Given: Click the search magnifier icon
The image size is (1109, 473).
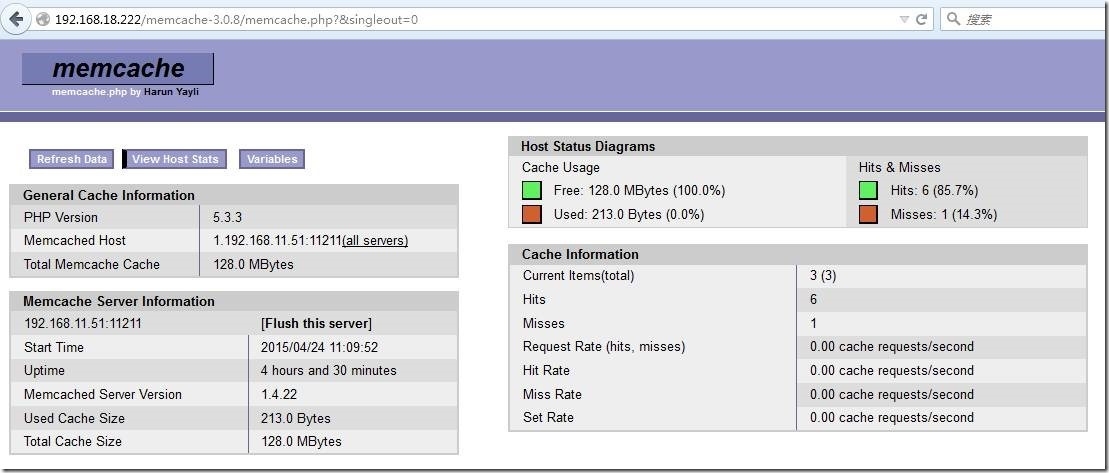Looking at the screenshot, I should (953, 19).
